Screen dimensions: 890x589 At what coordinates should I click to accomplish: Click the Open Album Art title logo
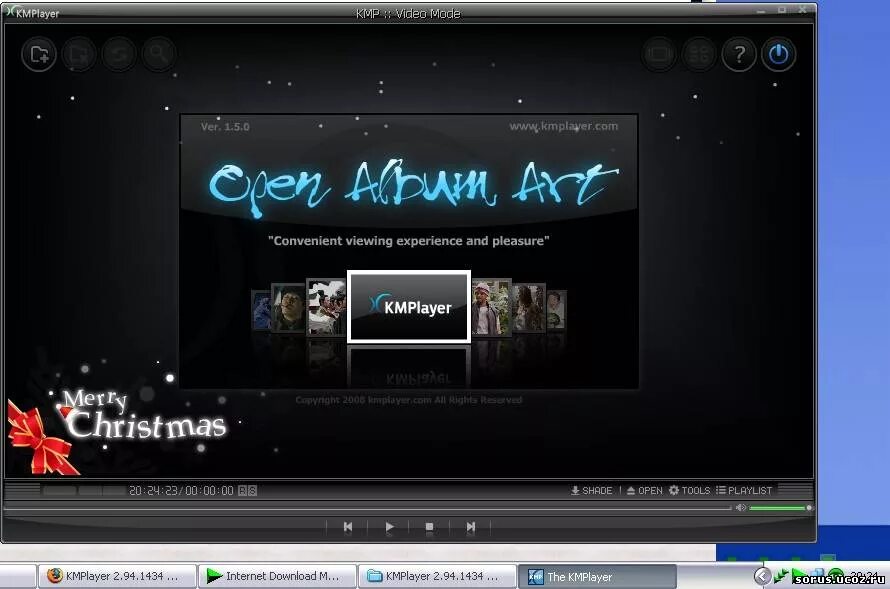click(413, 186)
